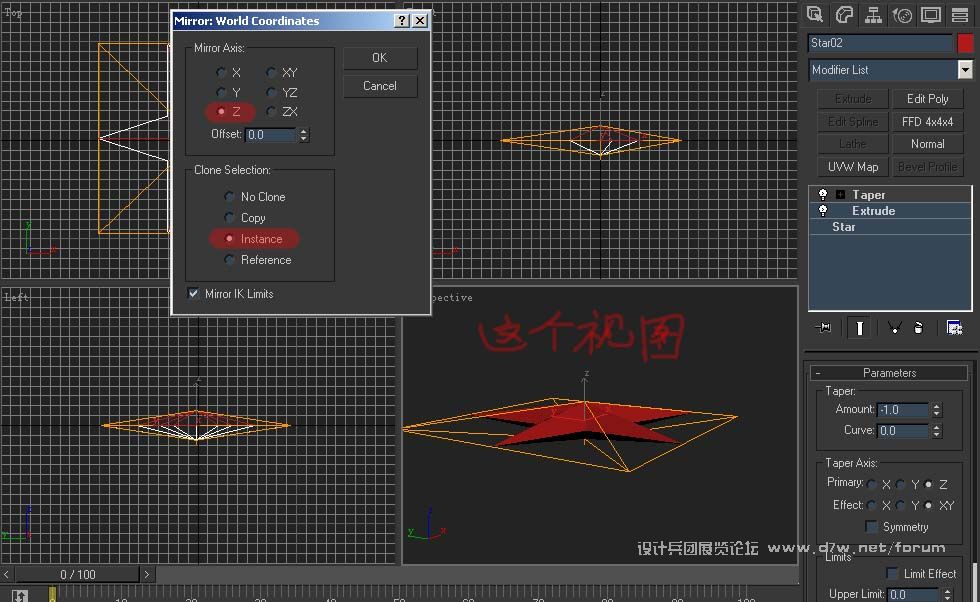Set Taper Primary axis to X
Image resolution: width=980 pixels, height=602 pixels.
[871, 484]
